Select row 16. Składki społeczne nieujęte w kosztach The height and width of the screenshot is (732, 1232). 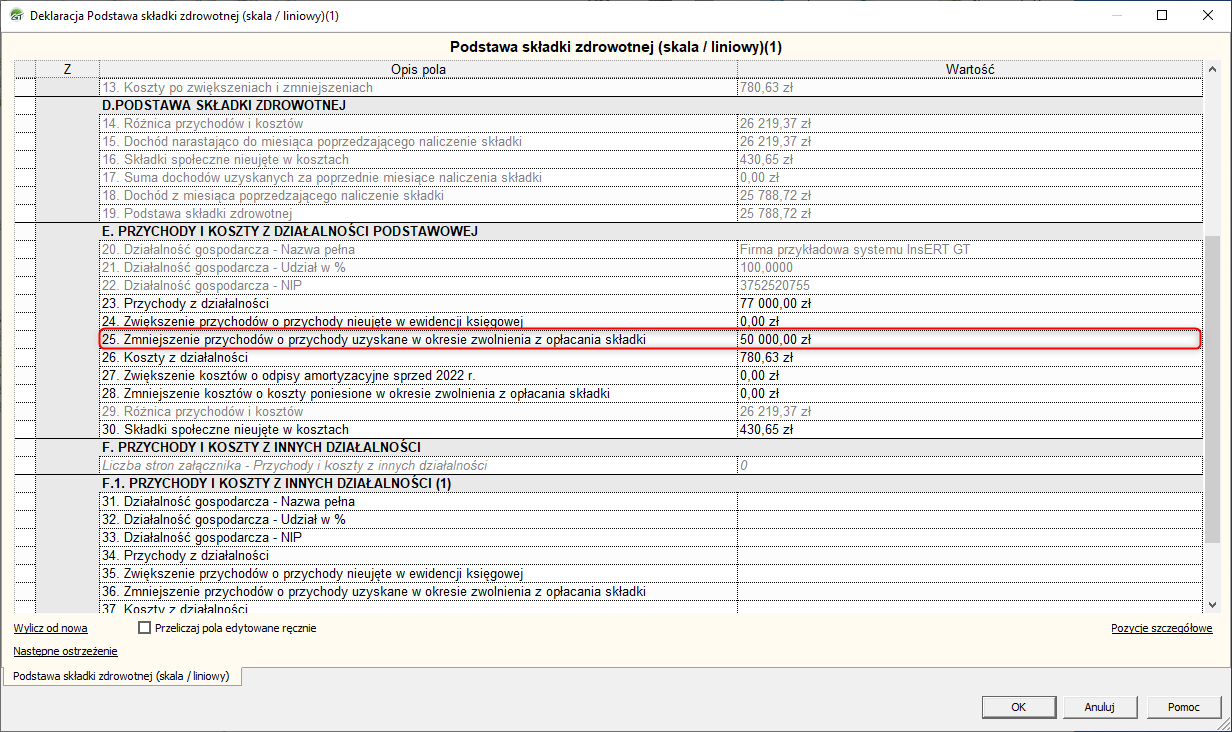click(x=418, y=159)
